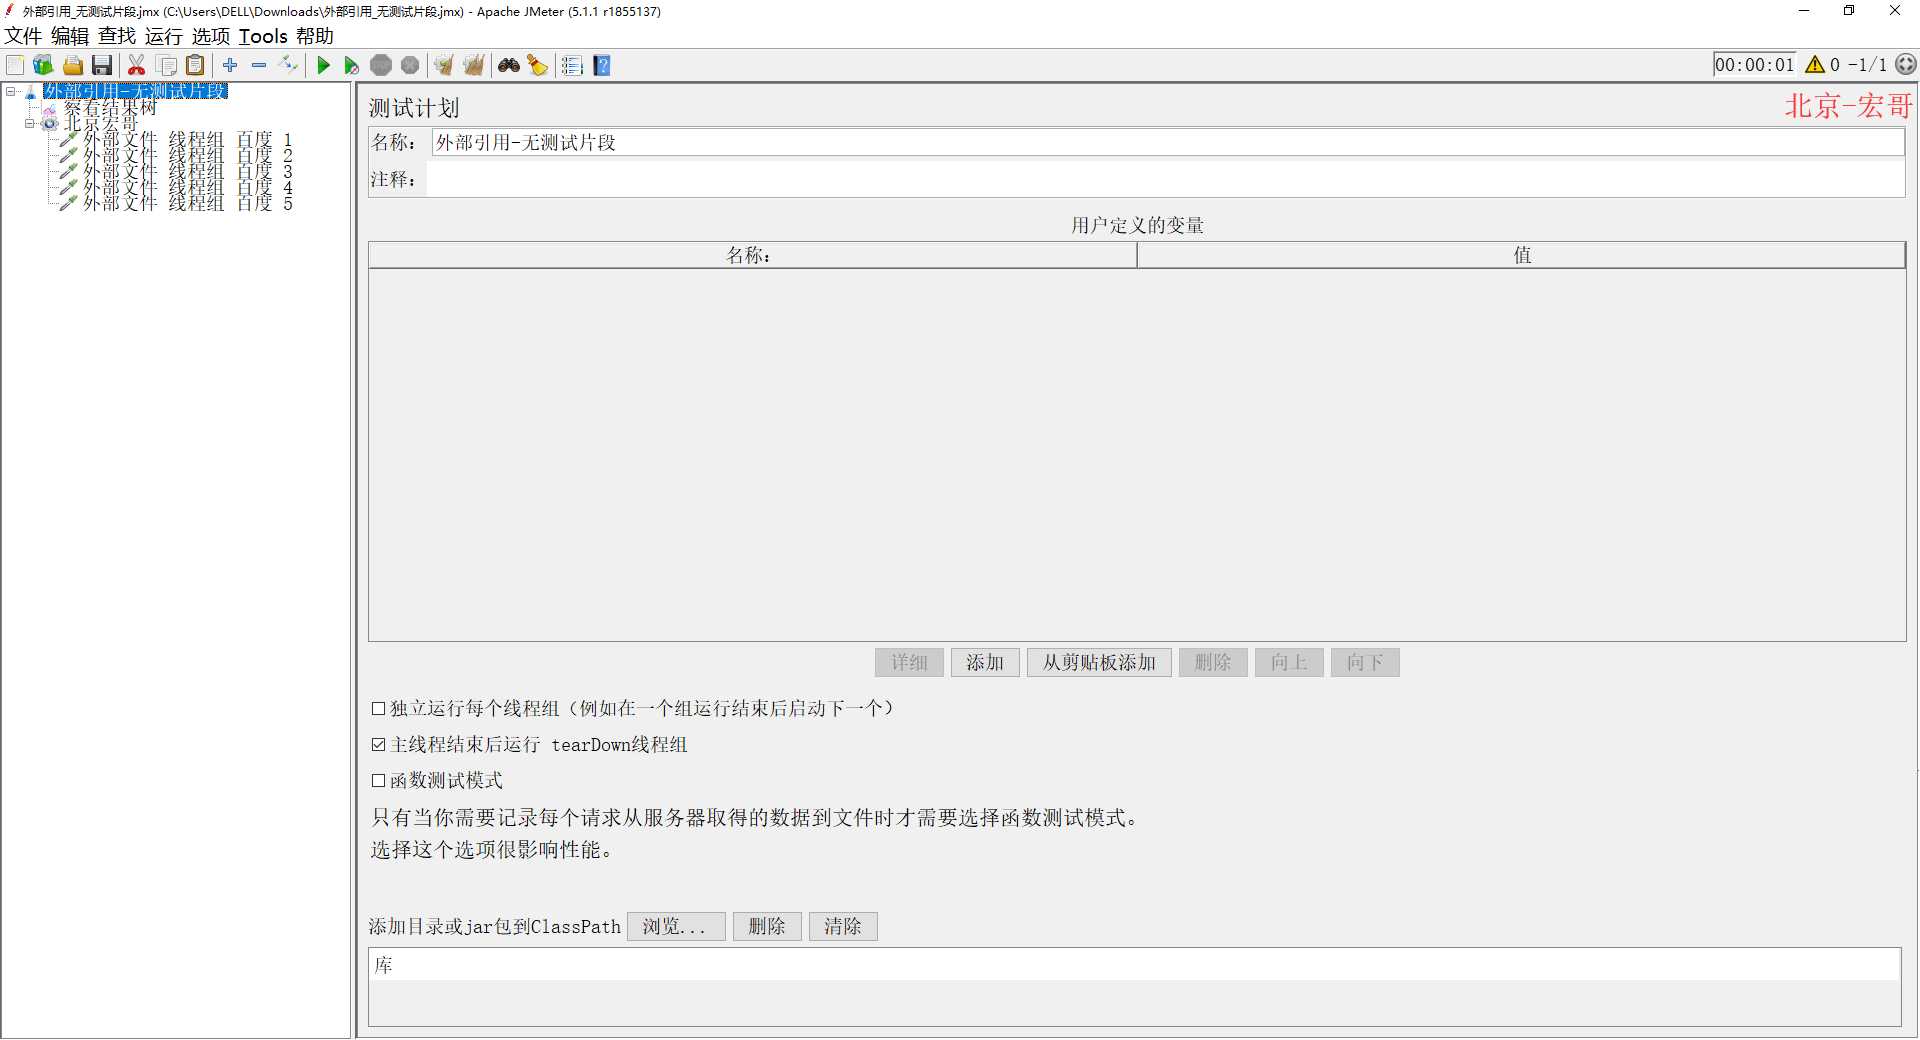Click the 从剪贴板添加 button
1920x1040 pixels.
point(1099,662)
